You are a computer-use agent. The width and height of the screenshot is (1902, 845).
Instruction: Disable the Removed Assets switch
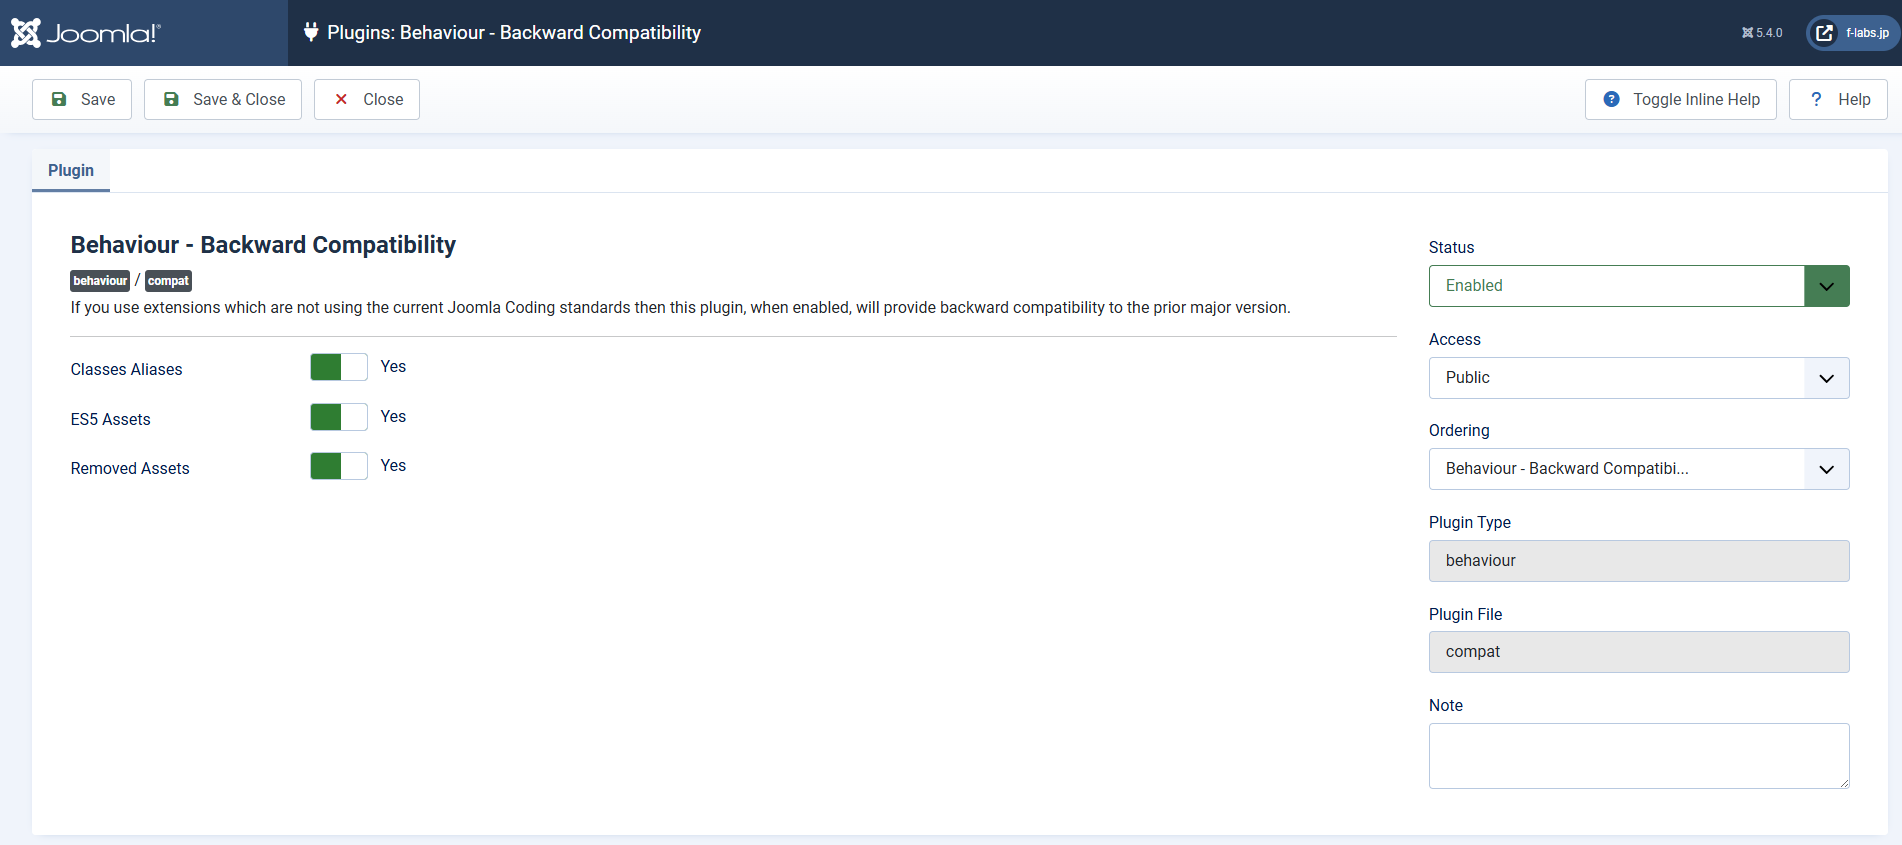tap(339, 466)
